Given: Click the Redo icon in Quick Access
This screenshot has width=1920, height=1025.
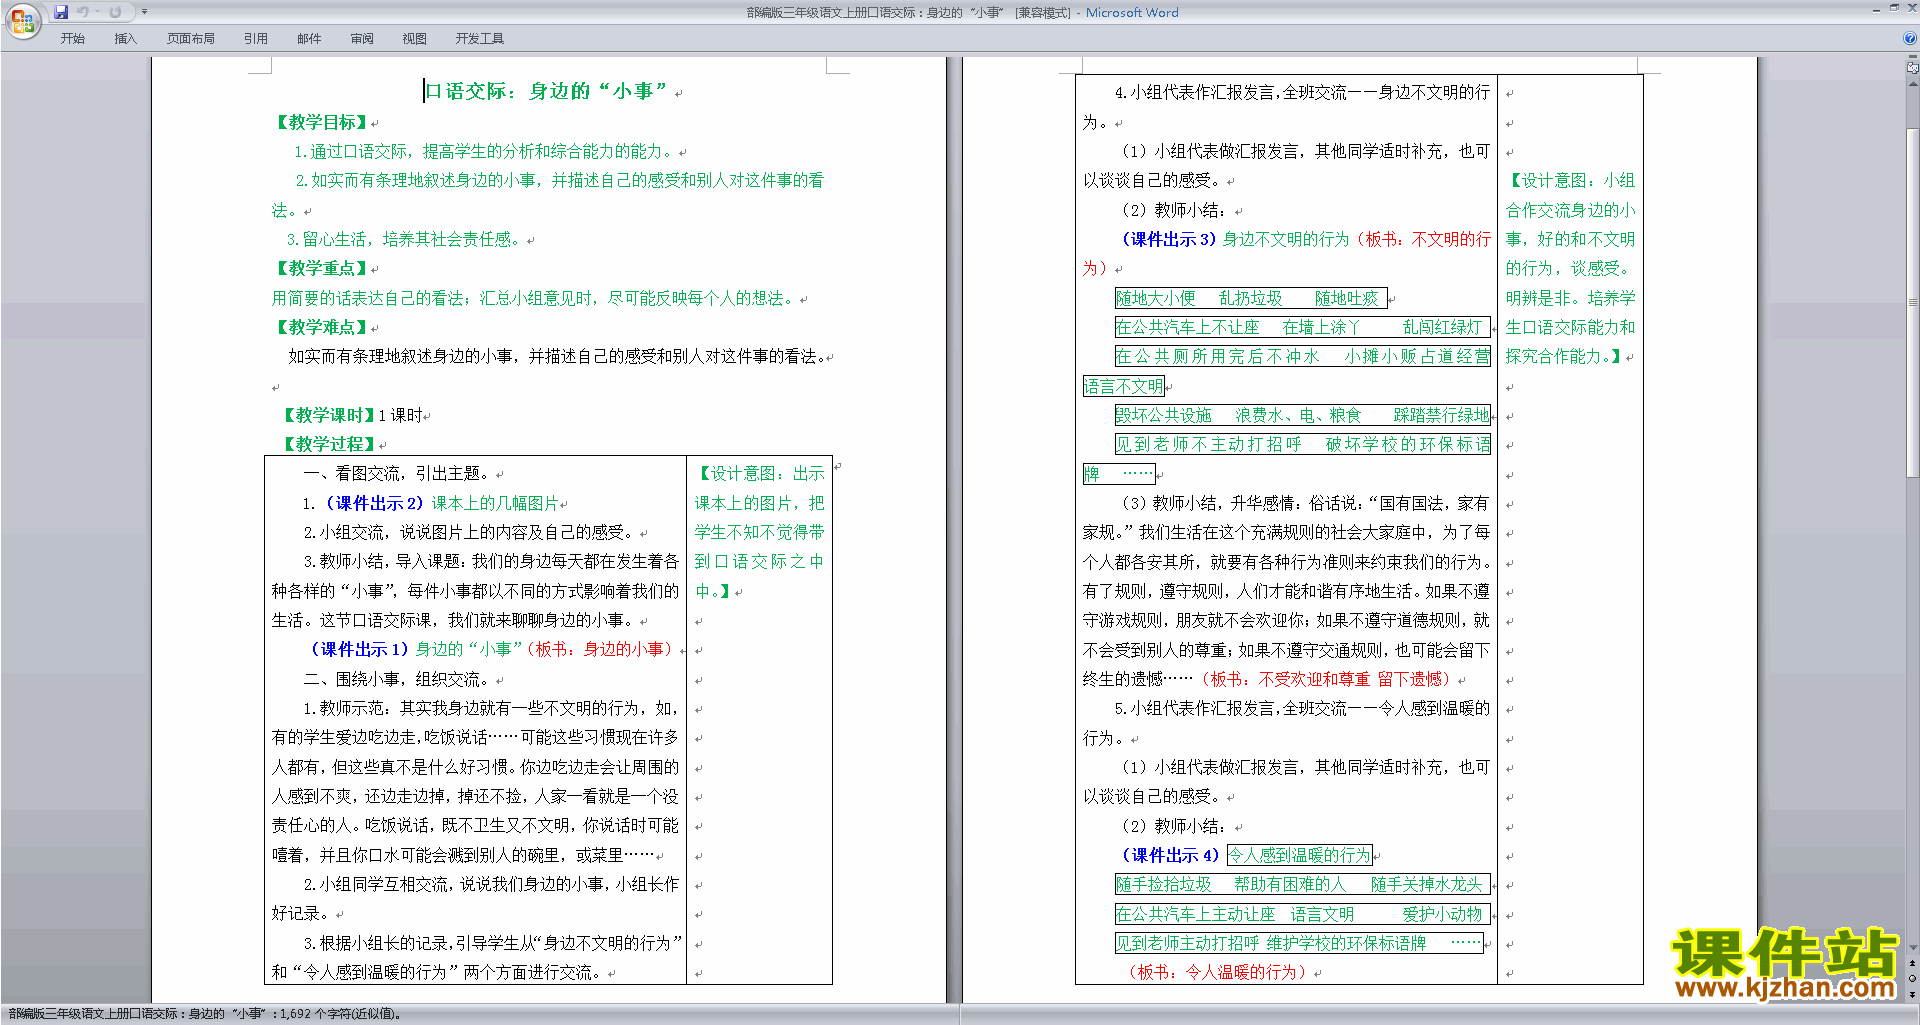Looking at the screenshot, I should click(115, 12).
